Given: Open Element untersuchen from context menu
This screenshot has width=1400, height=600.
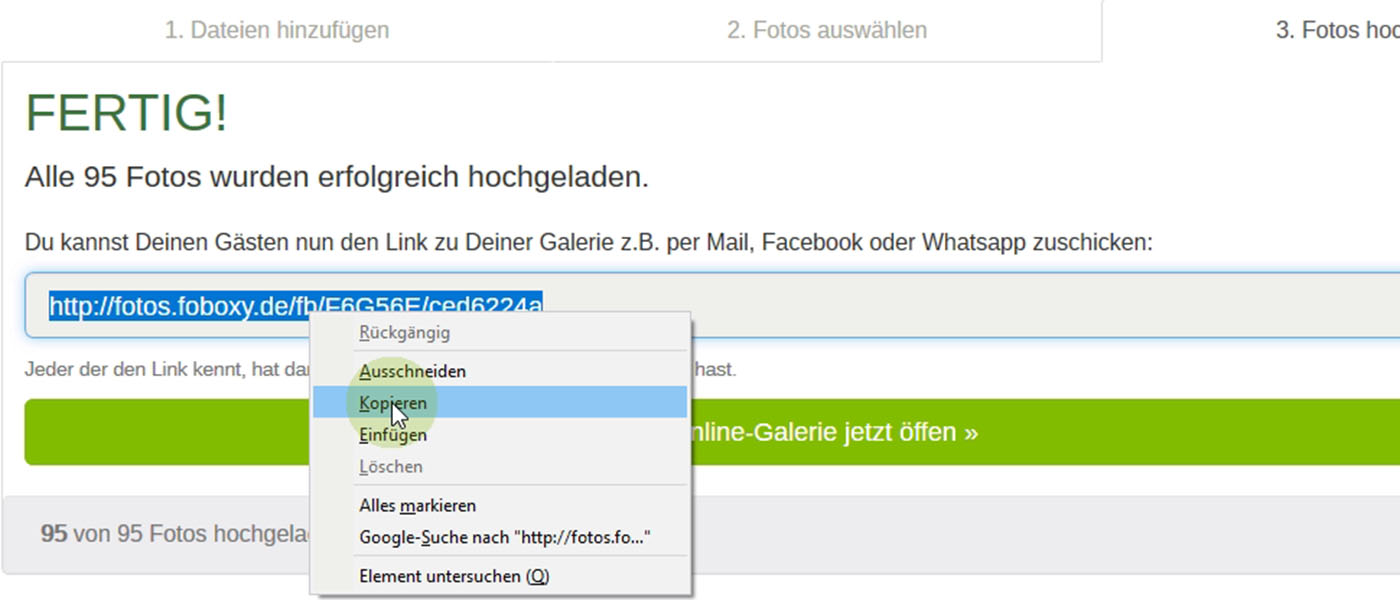Looking at the screenshot, I should point(454,577).
